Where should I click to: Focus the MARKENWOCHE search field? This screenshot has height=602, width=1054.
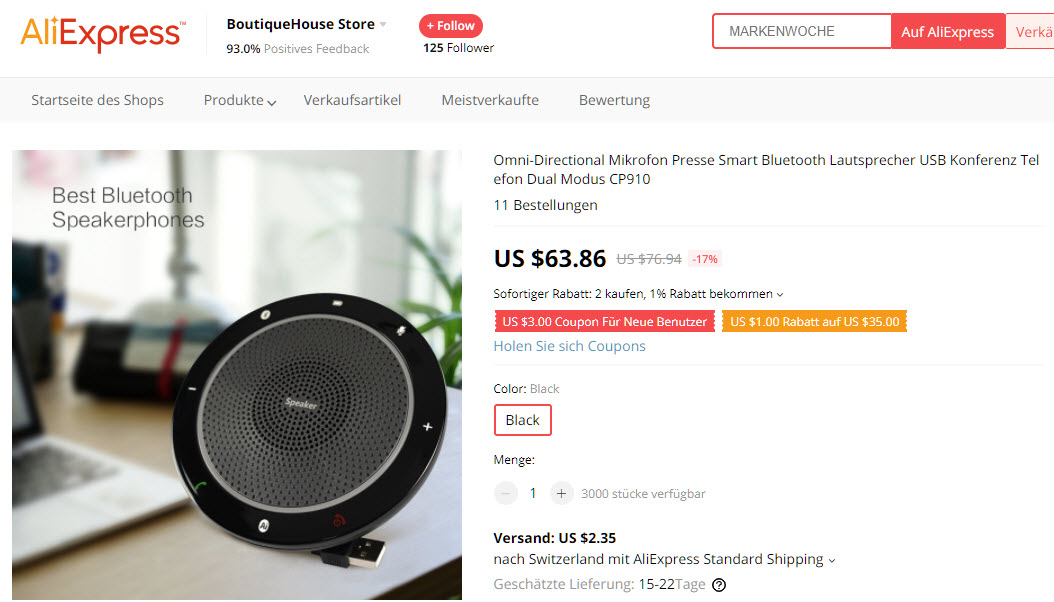(801, 32)
